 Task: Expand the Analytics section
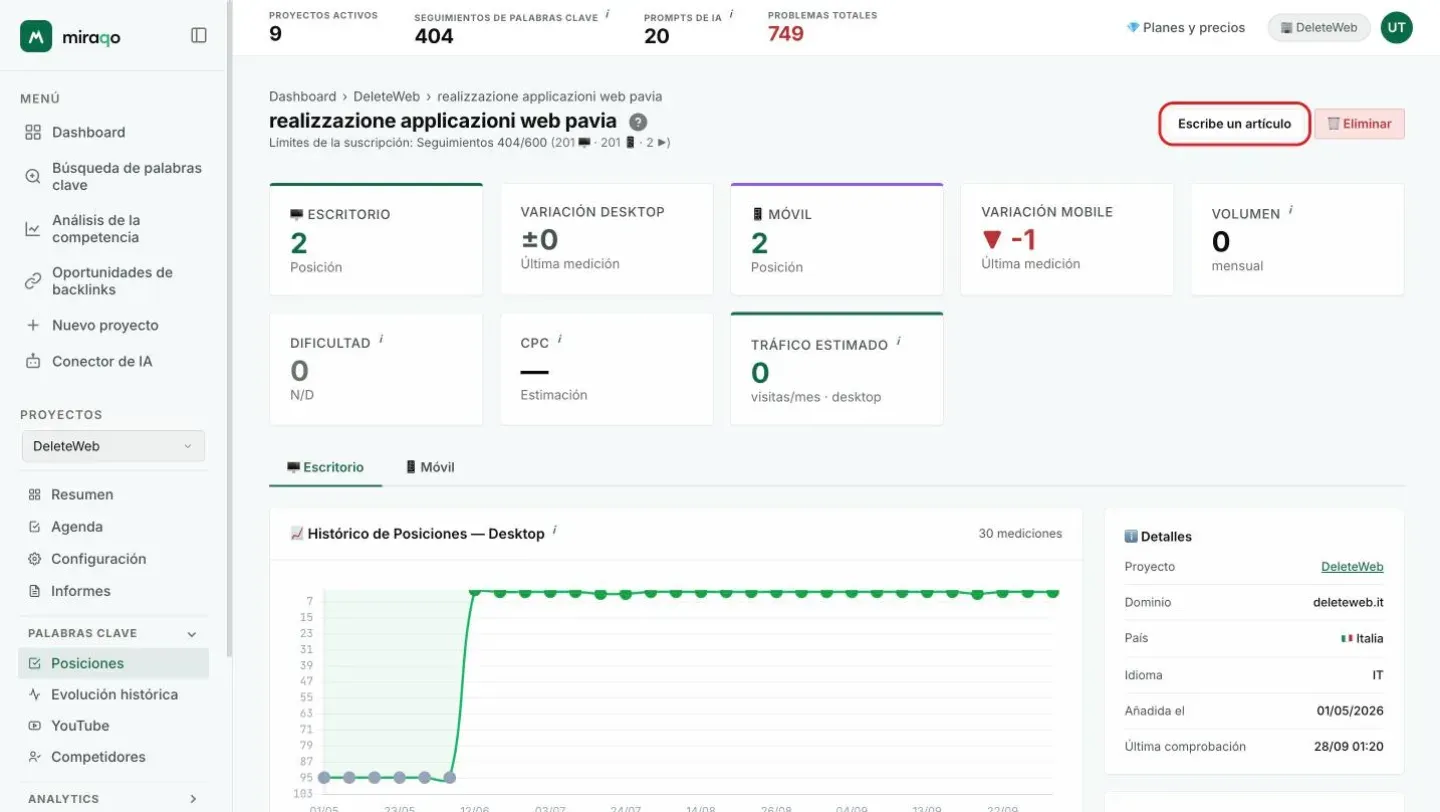coord(193,799)
